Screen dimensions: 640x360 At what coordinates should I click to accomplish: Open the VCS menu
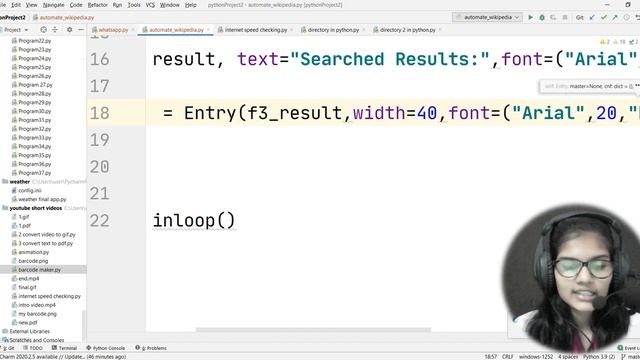point(150,5)
